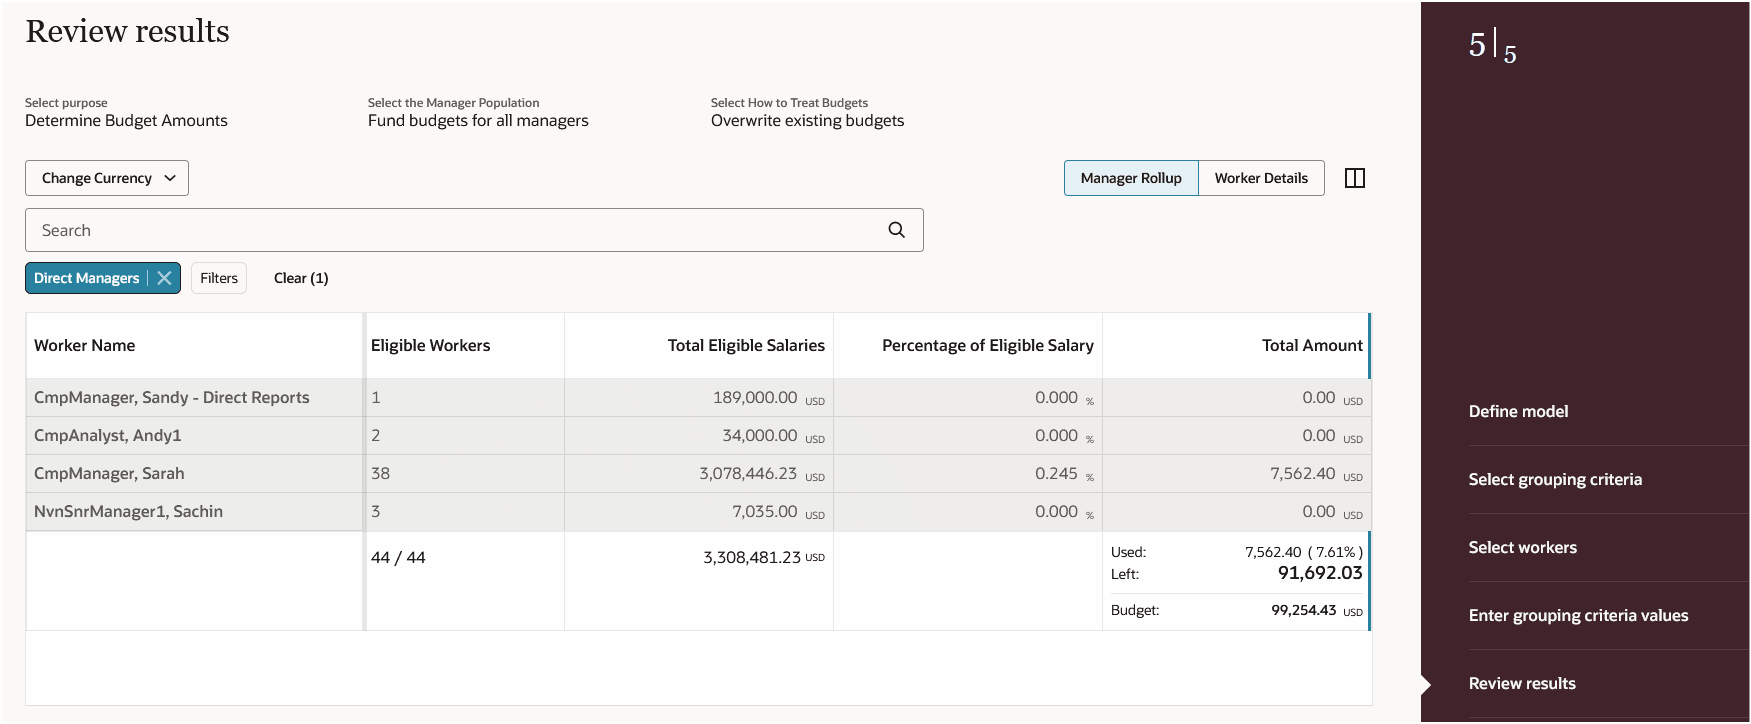Screen dimensions: 1751x724
Task: Switch to Manager Rollup view
Action: click(1131, 178)
